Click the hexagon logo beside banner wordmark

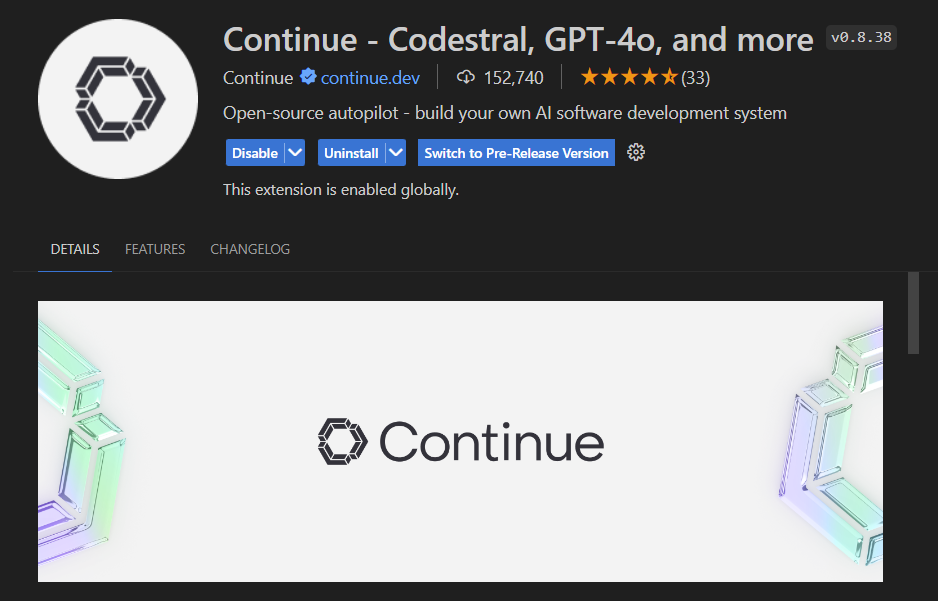point(343,442)
